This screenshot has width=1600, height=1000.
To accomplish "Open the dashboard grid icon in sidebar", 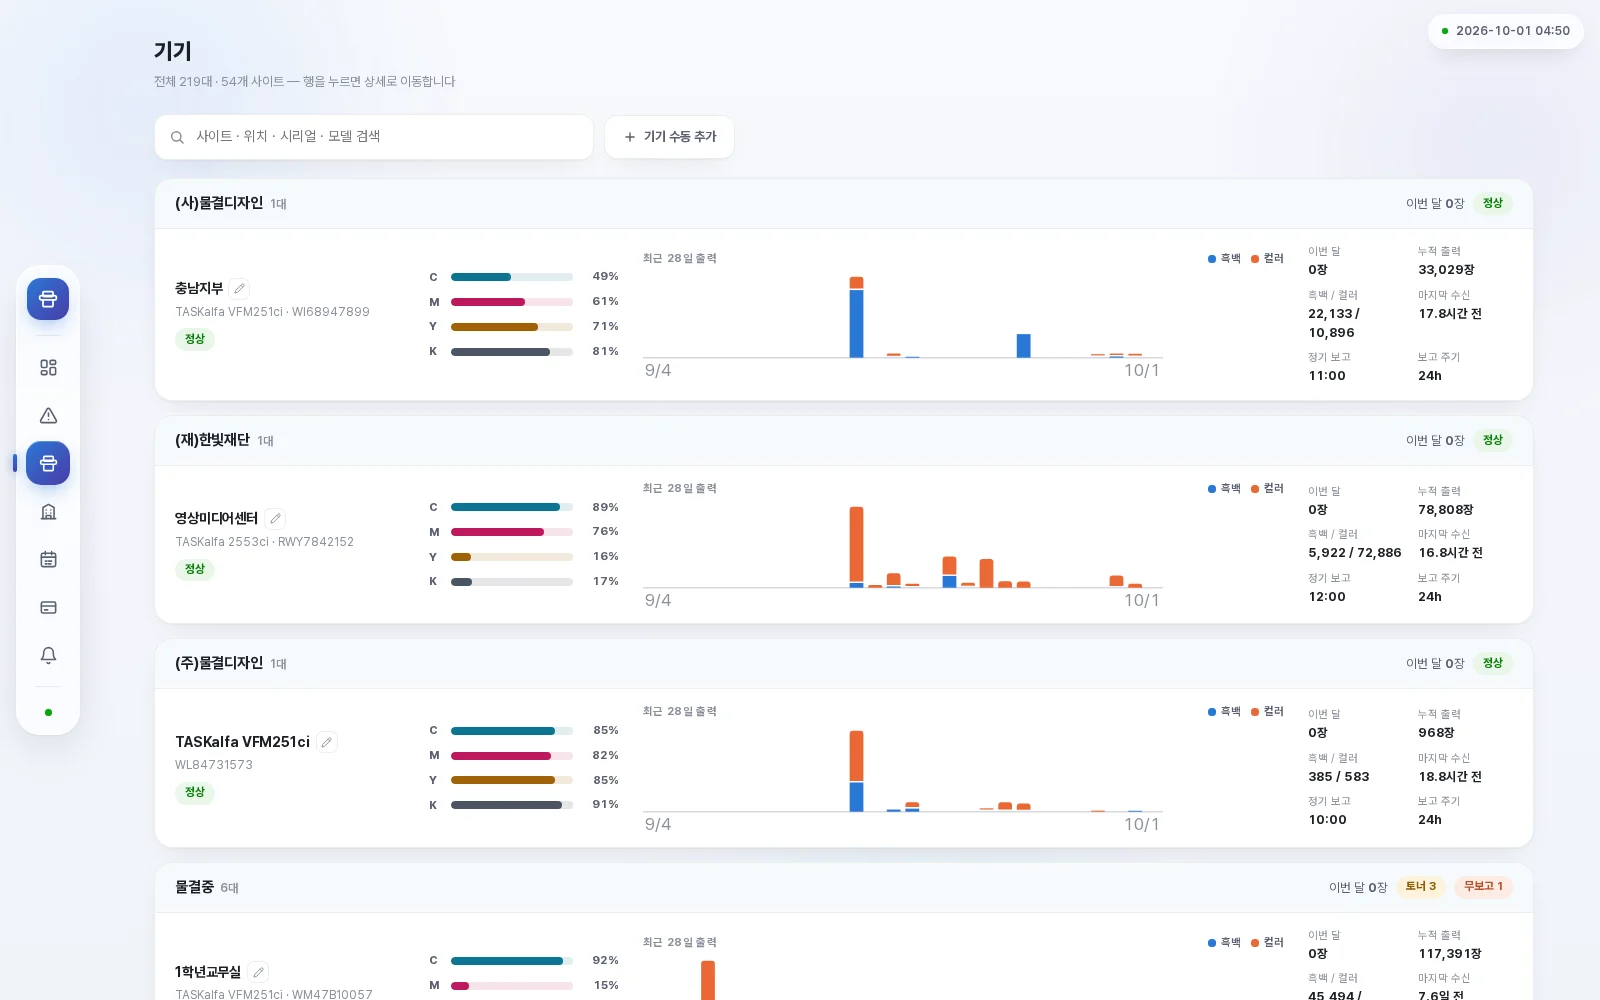I will 48,368.
